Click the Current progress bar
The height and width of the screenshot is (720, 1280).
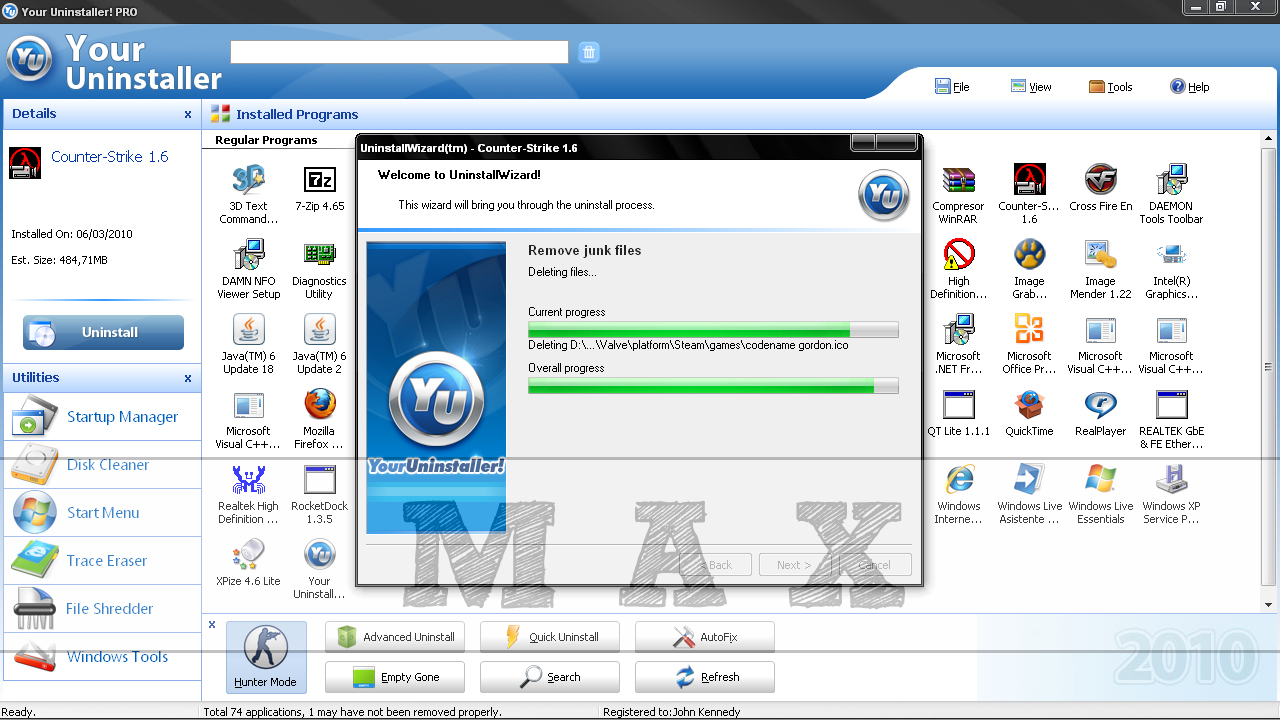point(713,330)
